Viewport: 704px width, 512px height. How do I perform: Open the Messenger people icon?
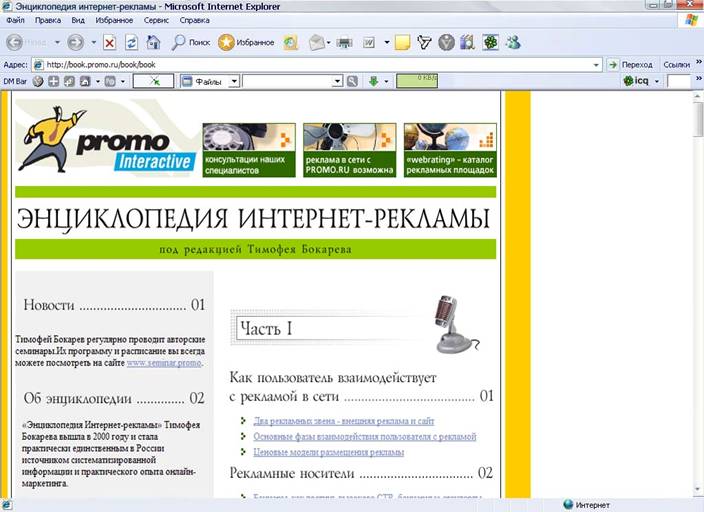pos(513,43)
